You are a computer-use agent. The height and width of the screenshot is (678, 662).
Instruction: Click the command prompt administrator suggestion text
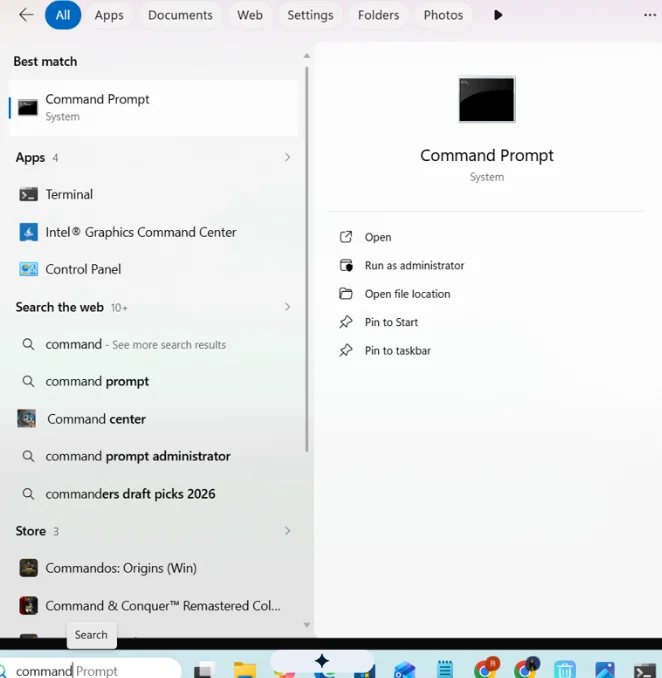point(138,456)
